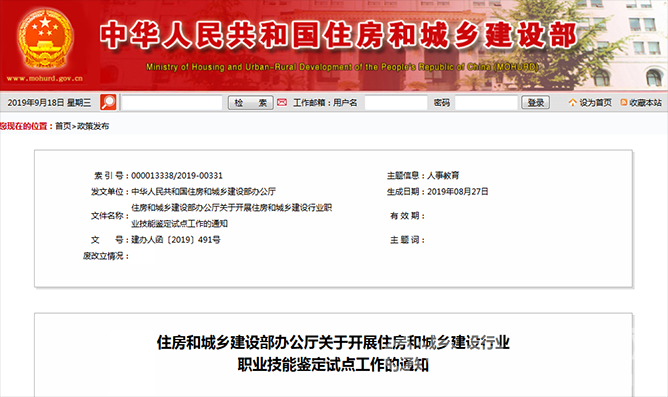Click the 登录 login button

pyautogui.click(x=536, y=102)
